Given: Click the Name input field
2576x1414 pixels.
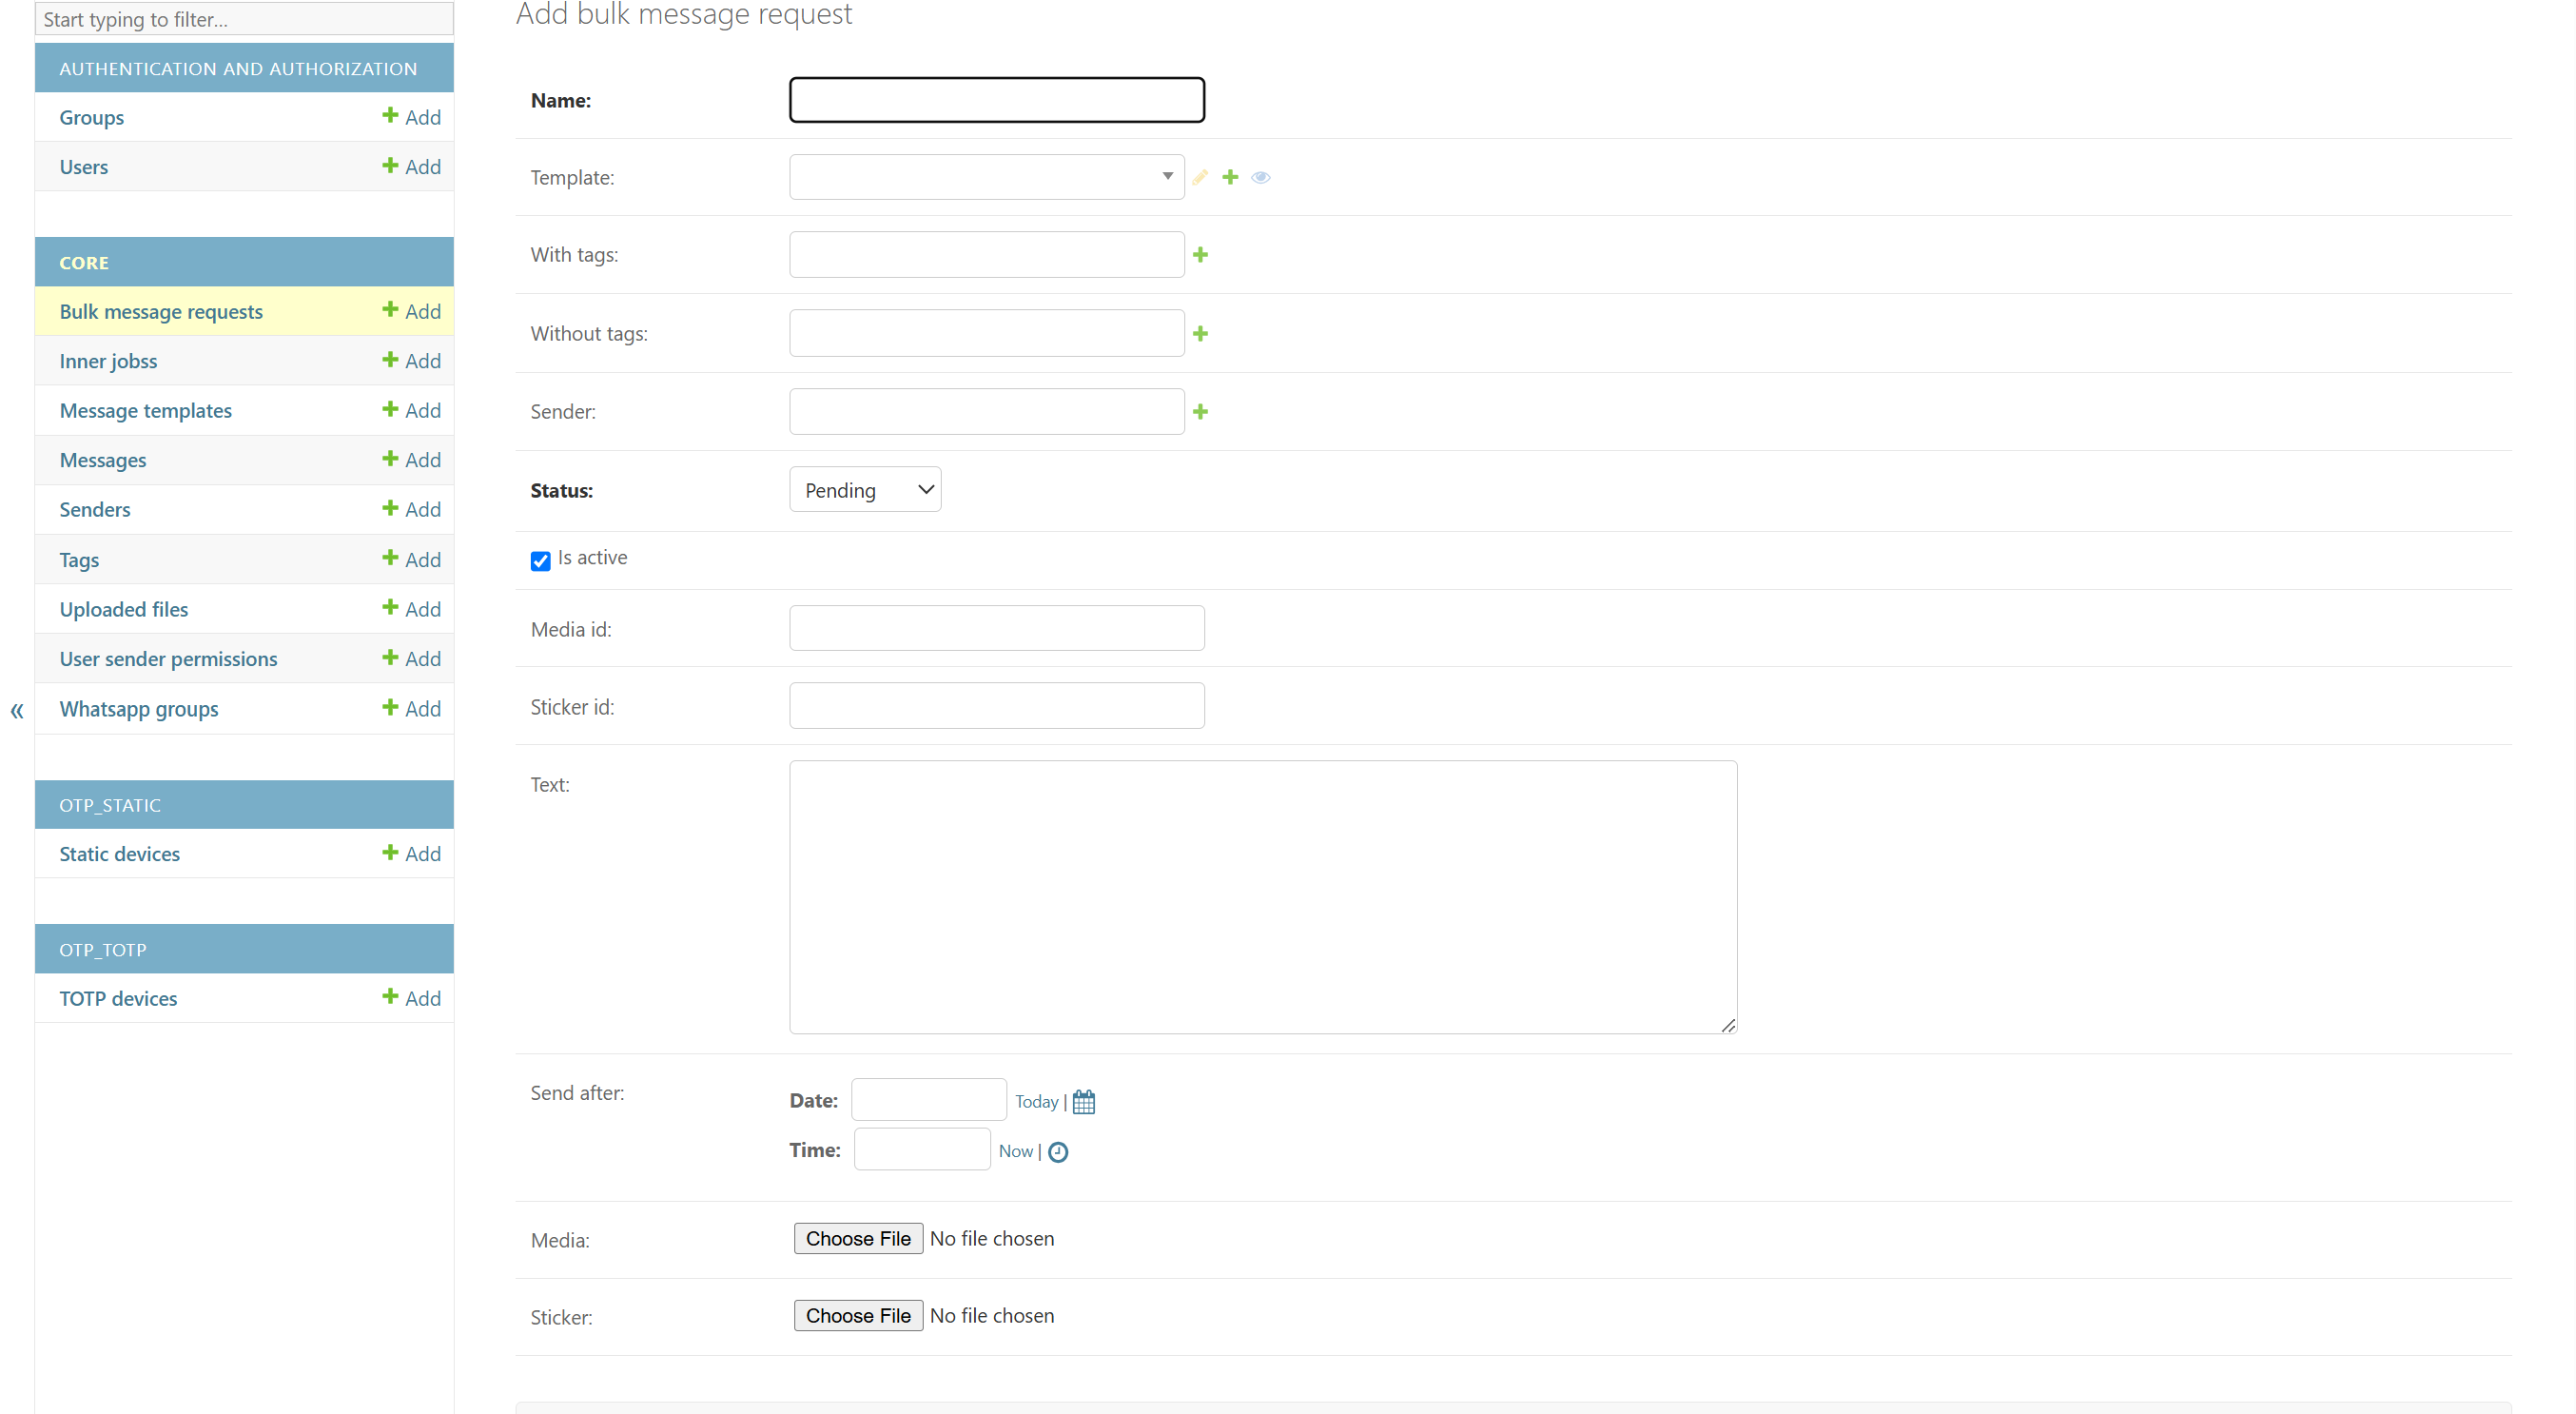Looking at the screenshot, I should click(996, 100).
